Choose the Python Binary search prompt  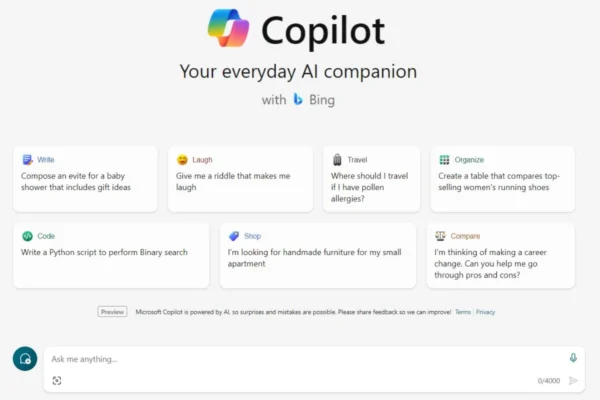[104, 252]
